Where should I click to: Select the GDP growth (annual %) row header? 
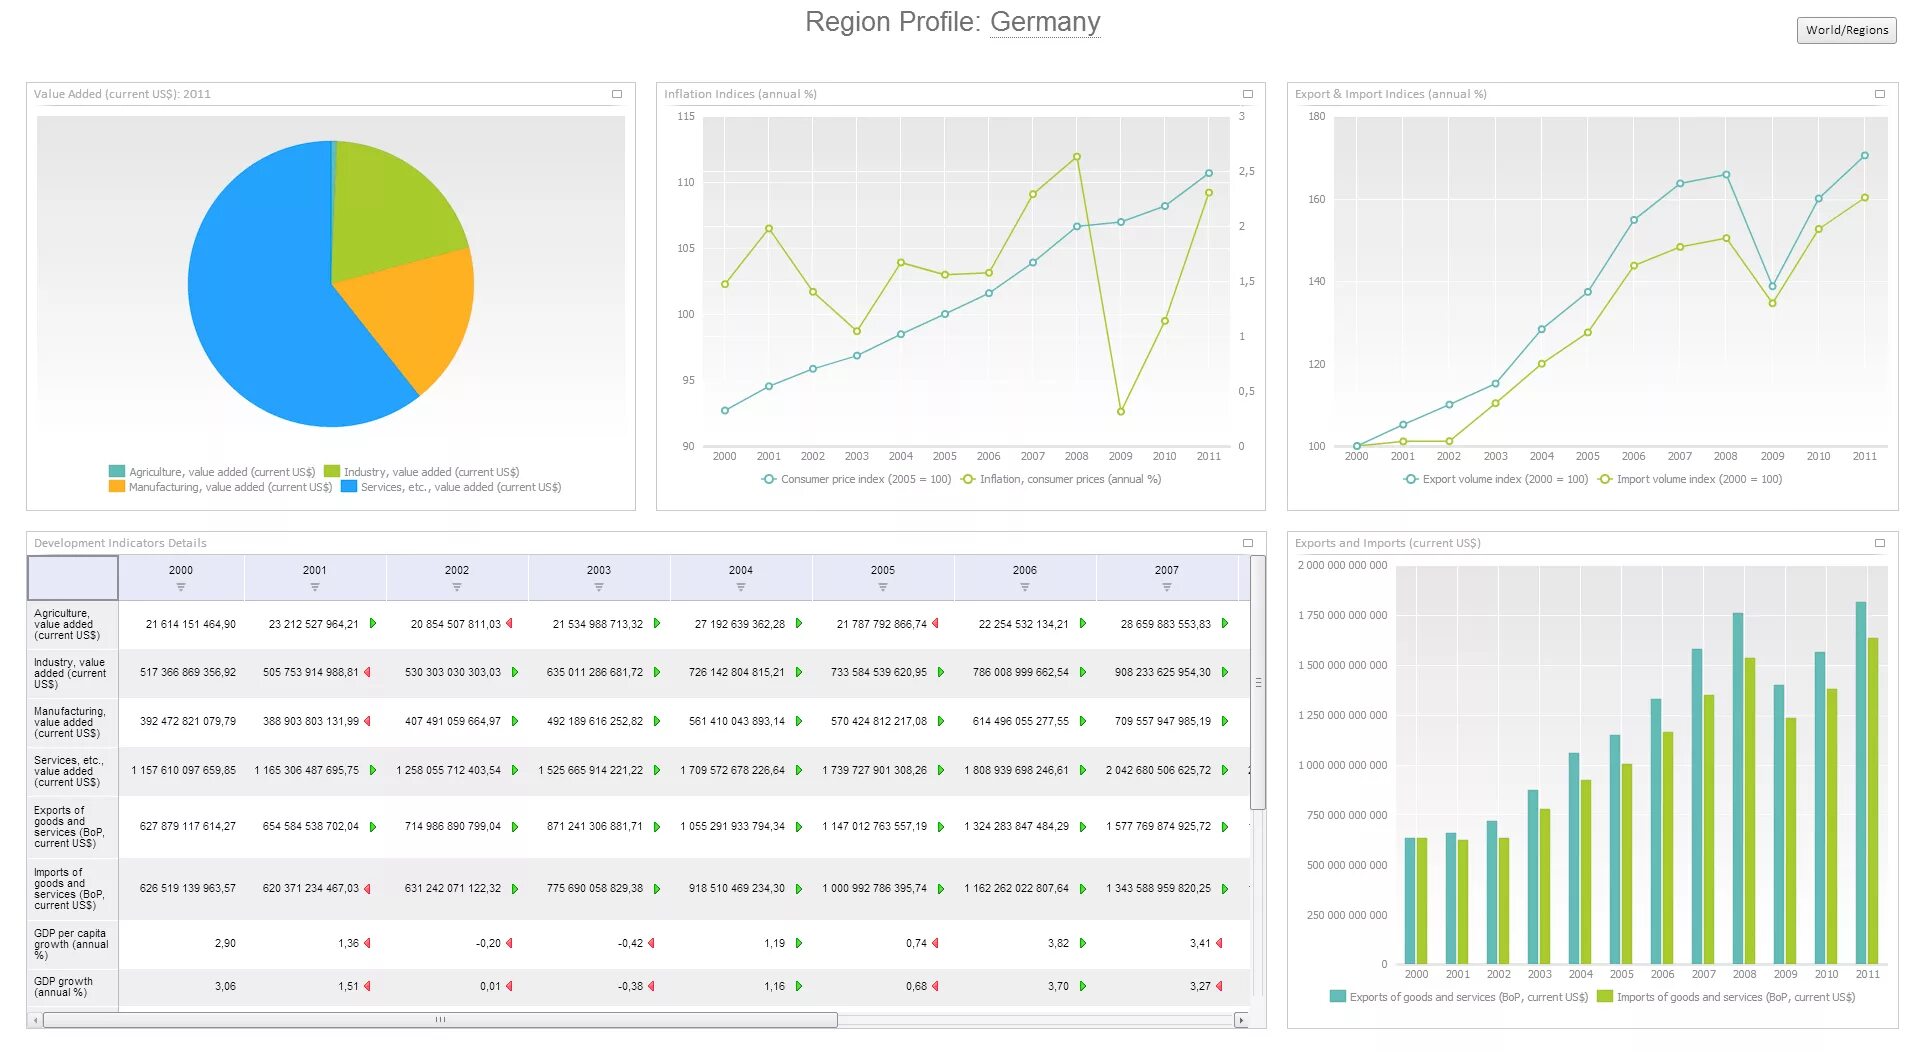tap(72, 987)
